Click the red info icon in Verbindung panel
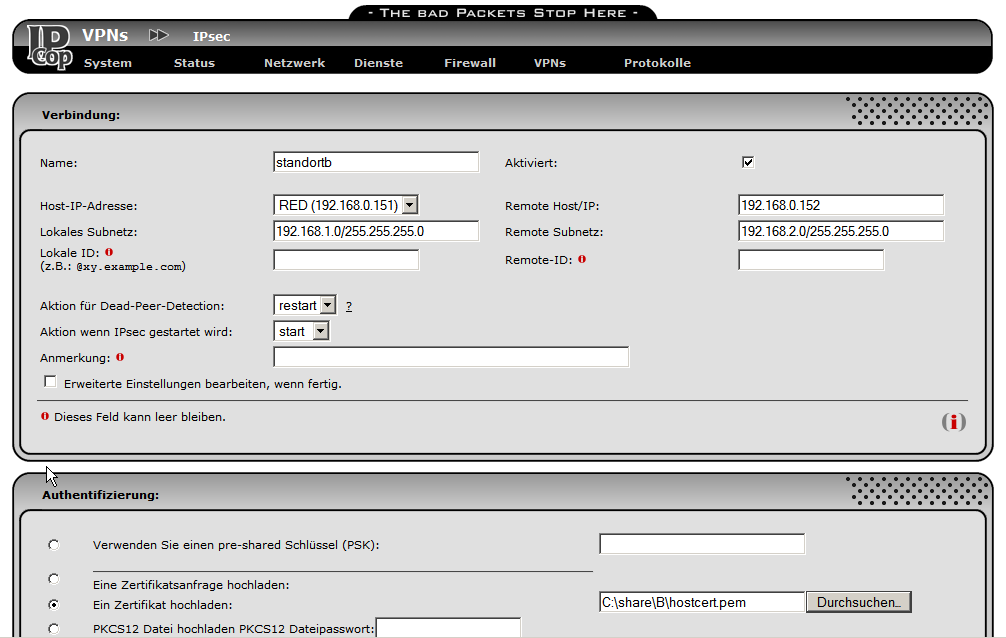The height and width of the screenshot is (638, 1006). pos(953,422)
